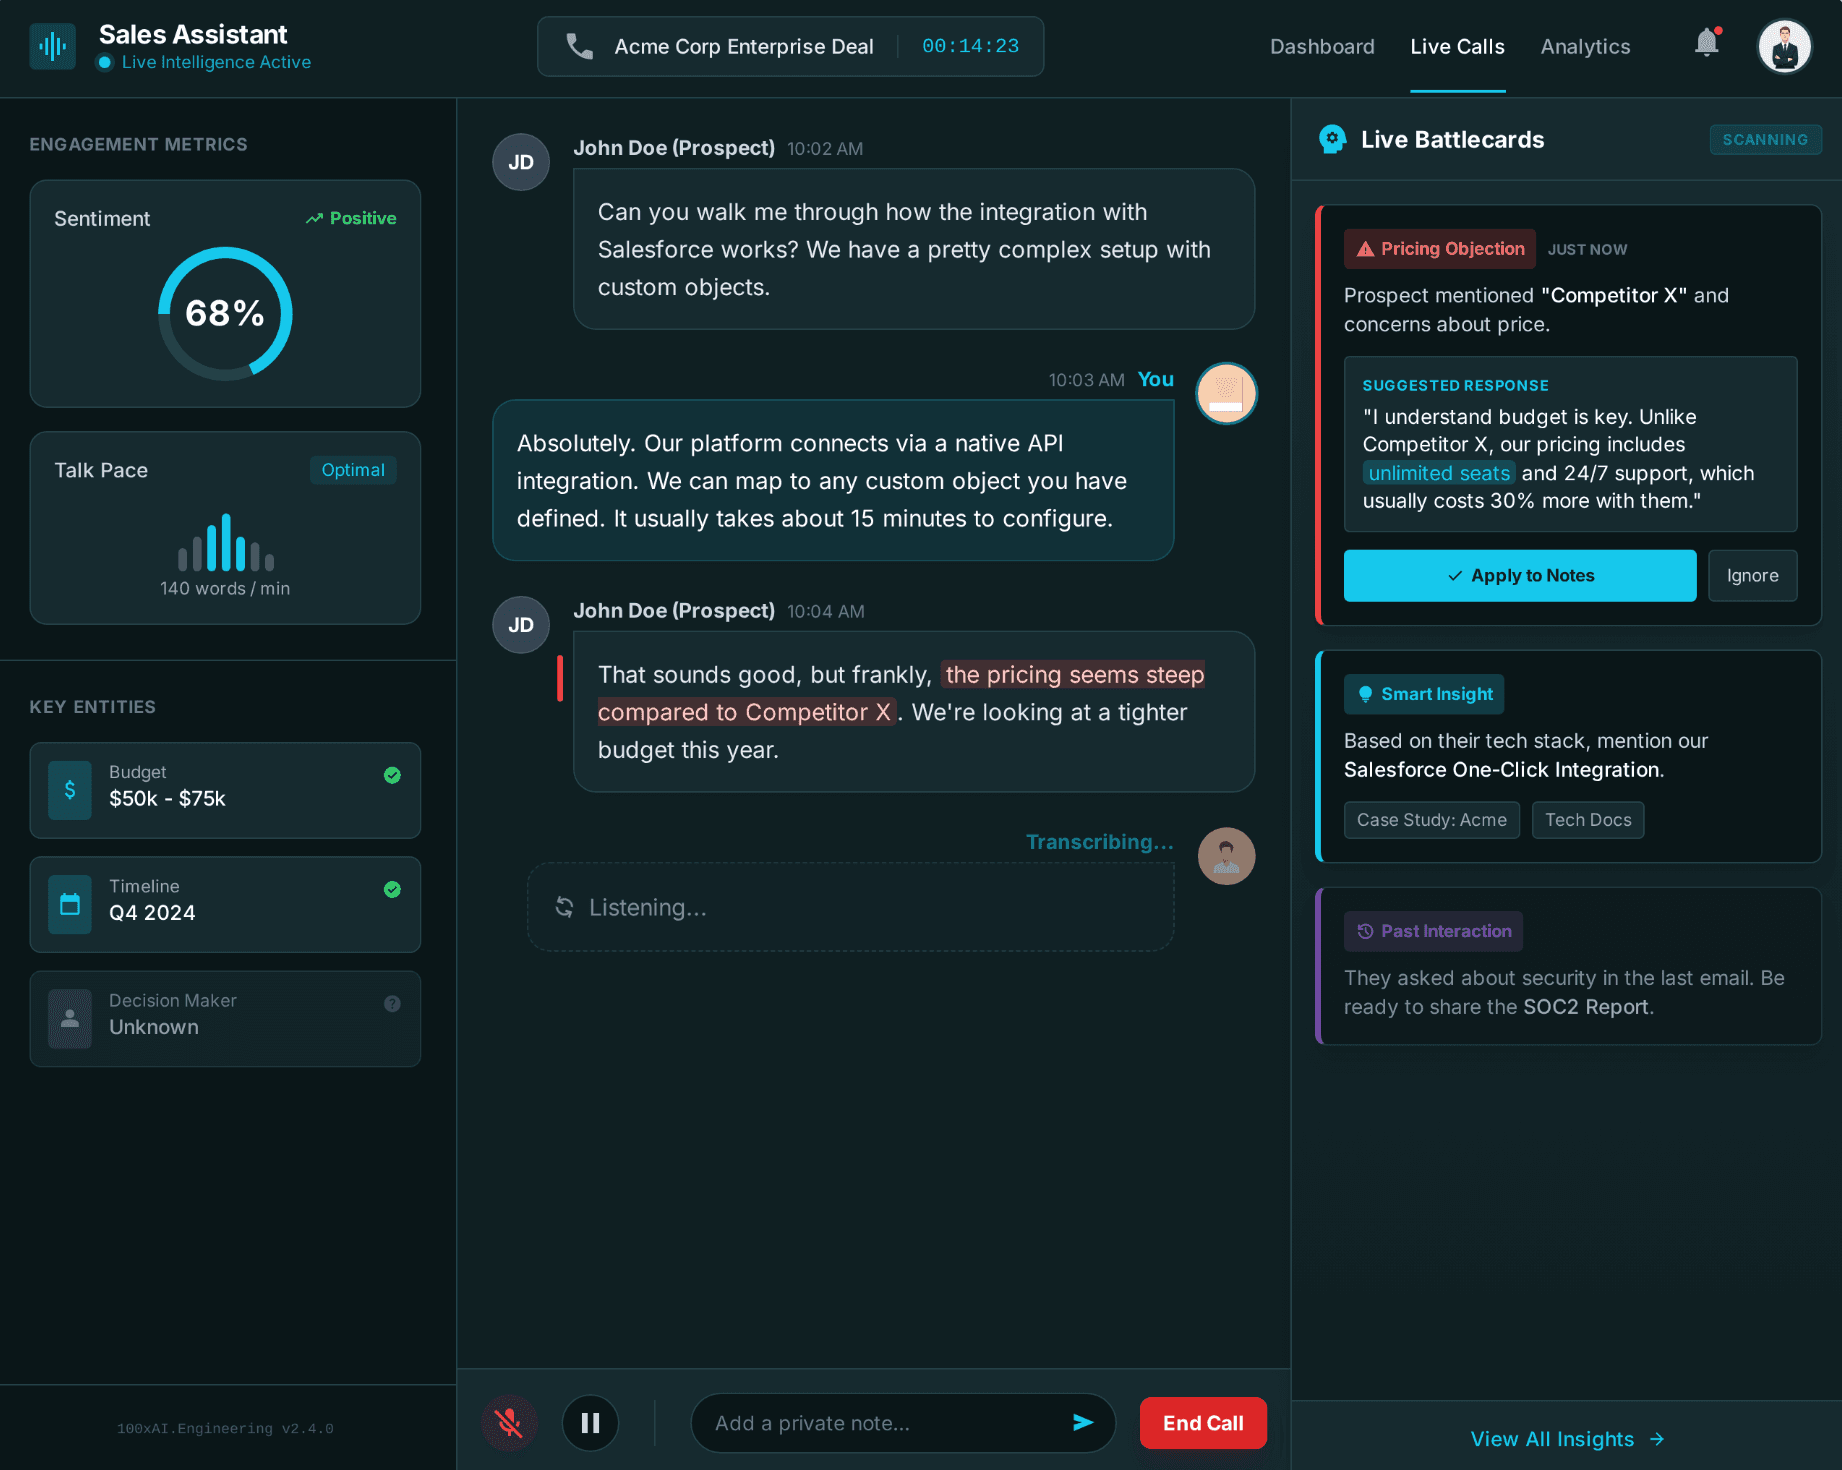Screen dimensions: 1842x1470
Task: Click the person icon on Decision Maker card
Action: click(69, 1018)
